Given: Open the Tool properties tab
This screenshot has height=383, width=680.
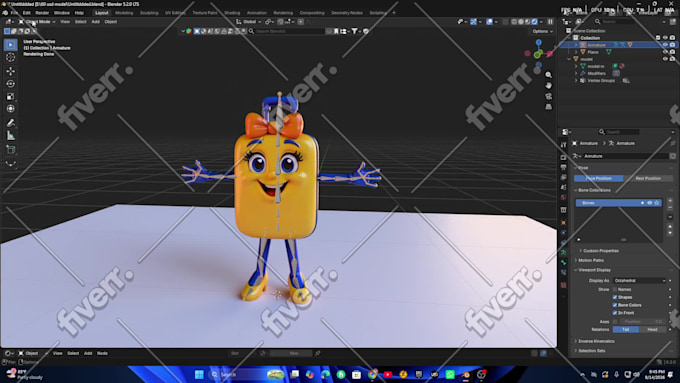Looking at the screenshot, I should (563, 145).
